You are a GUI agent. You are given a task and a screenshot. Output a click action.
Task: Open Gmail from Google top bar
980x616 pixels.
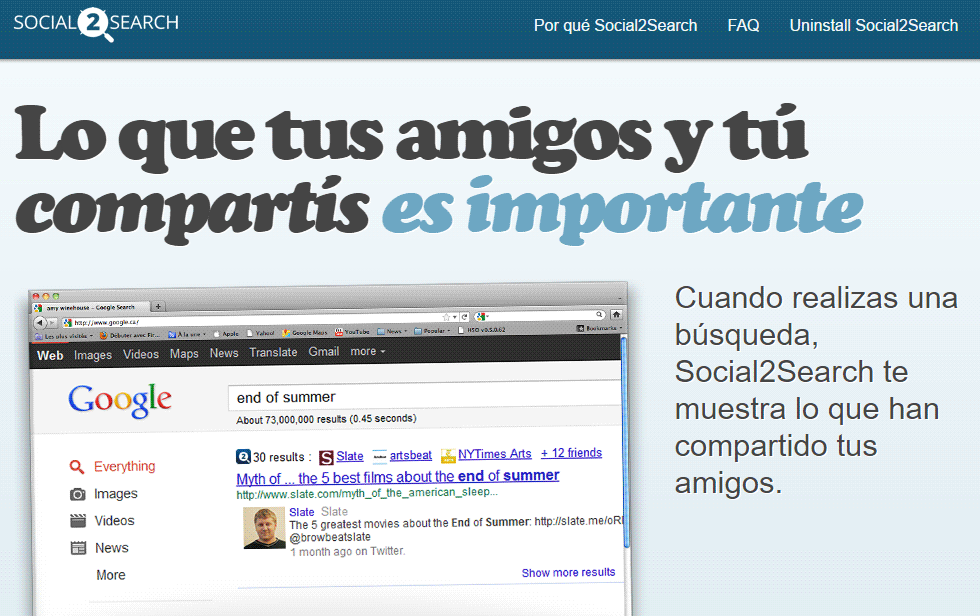[x=324, y=352]
